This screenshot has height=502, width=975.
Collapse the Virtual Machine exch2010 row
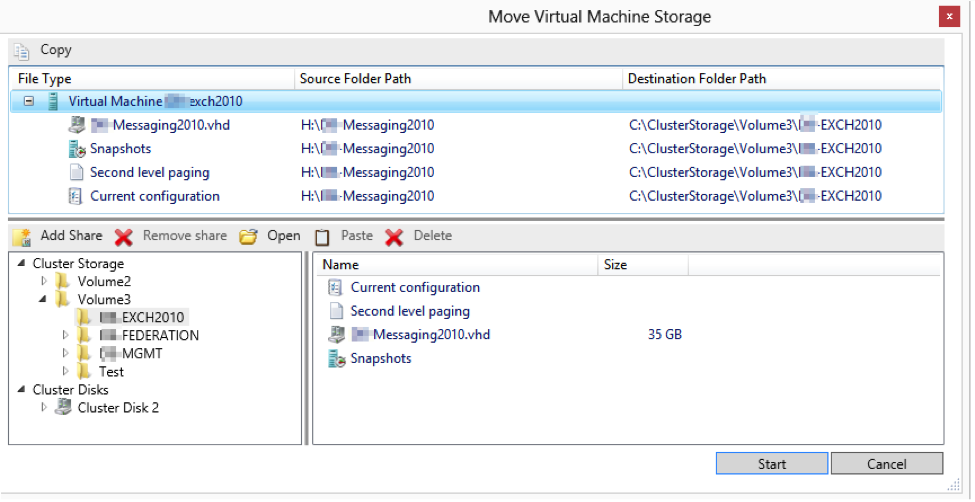coord(29,101)
